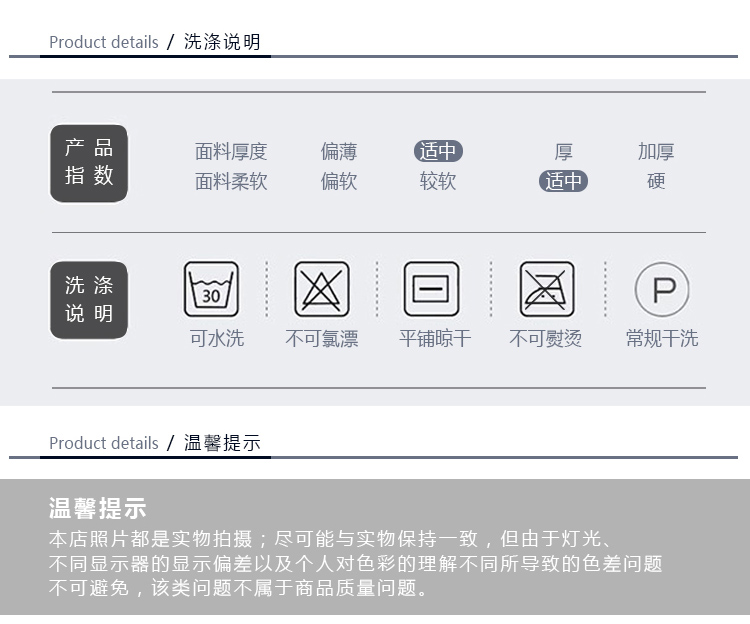This screenshot has width=750, height=624.
Task: Click the 洗涤说明 dark badge
Action: coord(89,300)
